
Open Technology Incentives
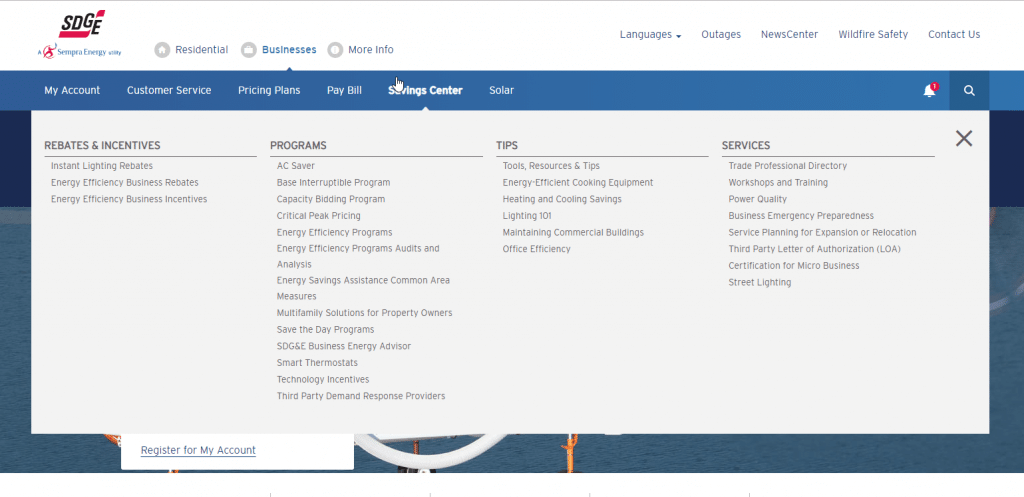coord(323,379)
